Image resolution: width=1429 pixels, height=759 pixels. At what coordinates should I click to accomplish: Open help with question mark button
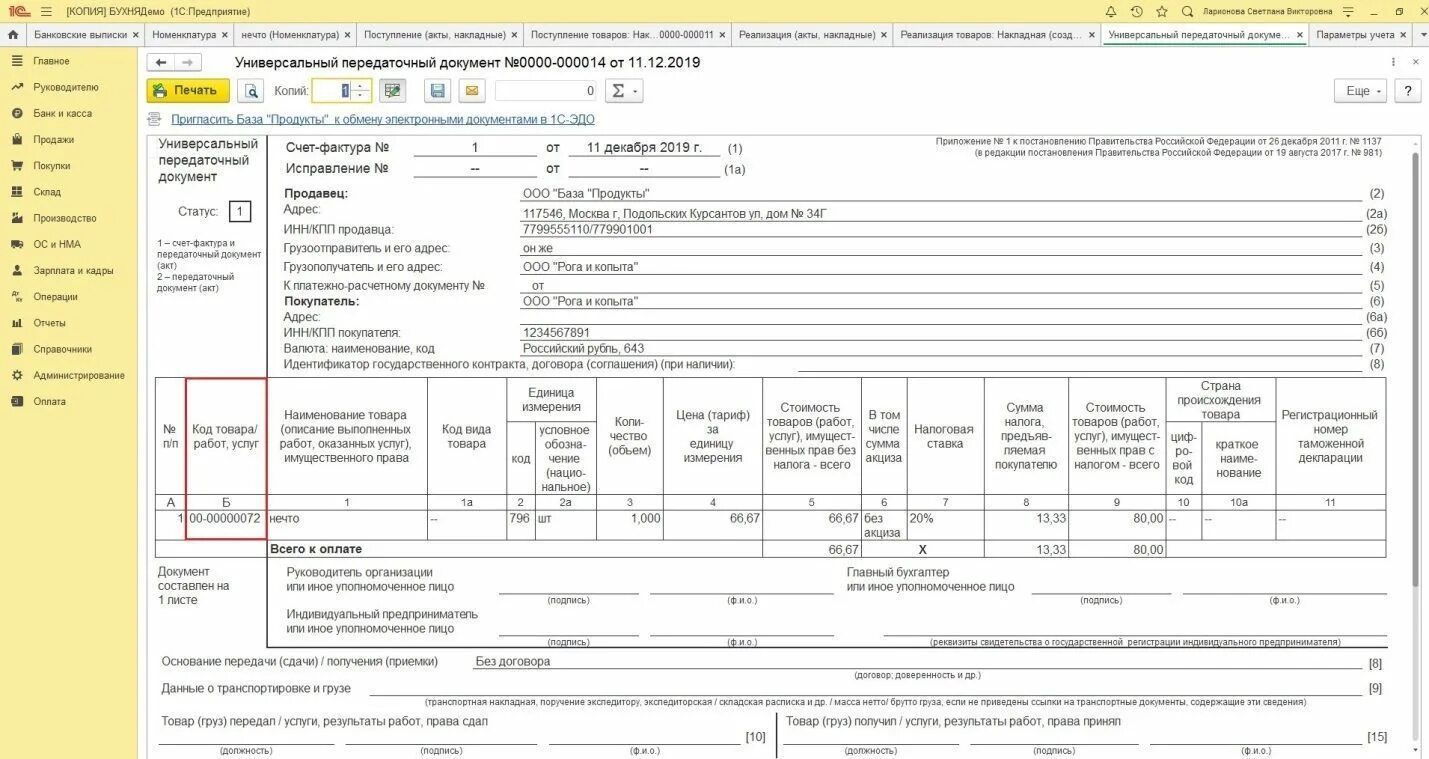click(1408, 91)
